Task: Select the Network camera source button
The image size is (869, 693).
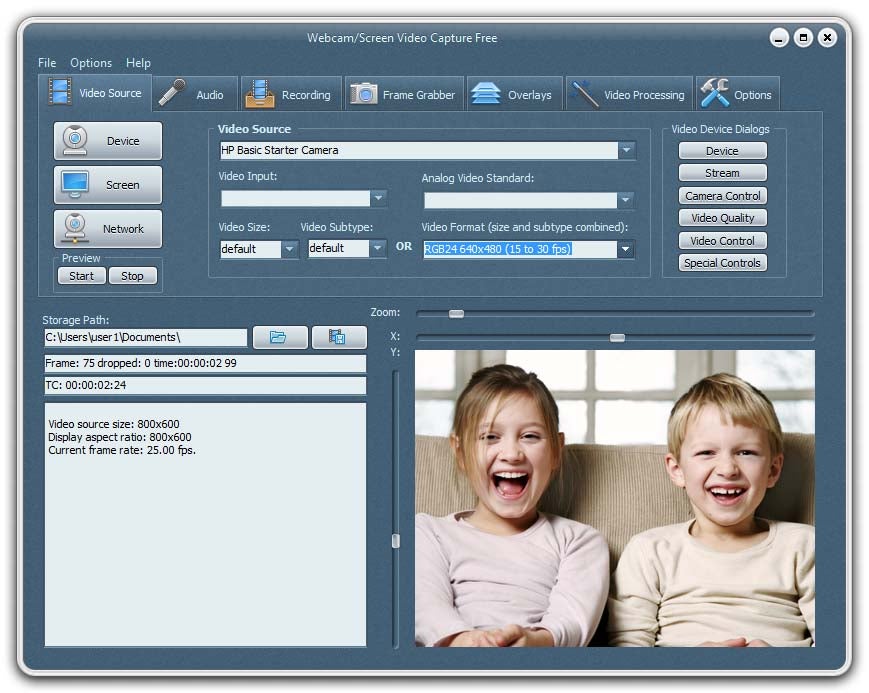Action: [x=108, y=229]
